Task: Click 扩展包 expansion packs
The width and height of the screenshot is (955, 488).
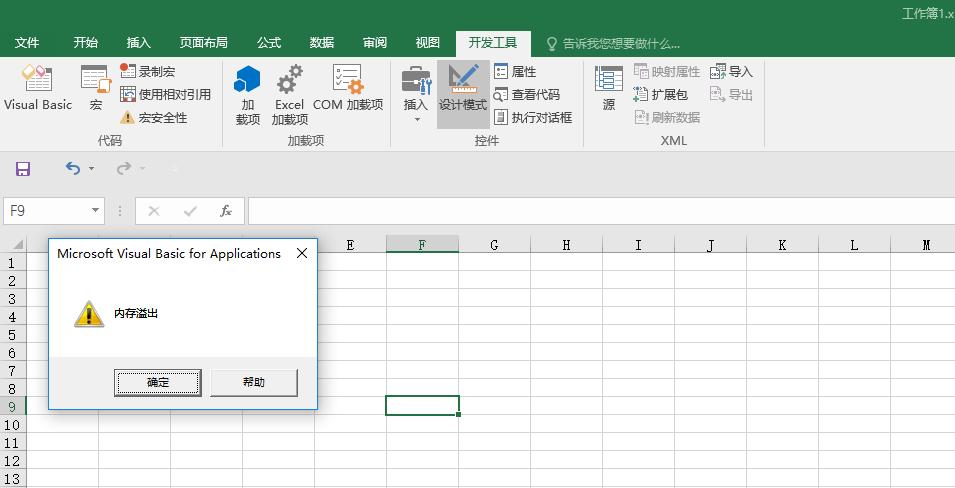Action: (x=661, y=94)
